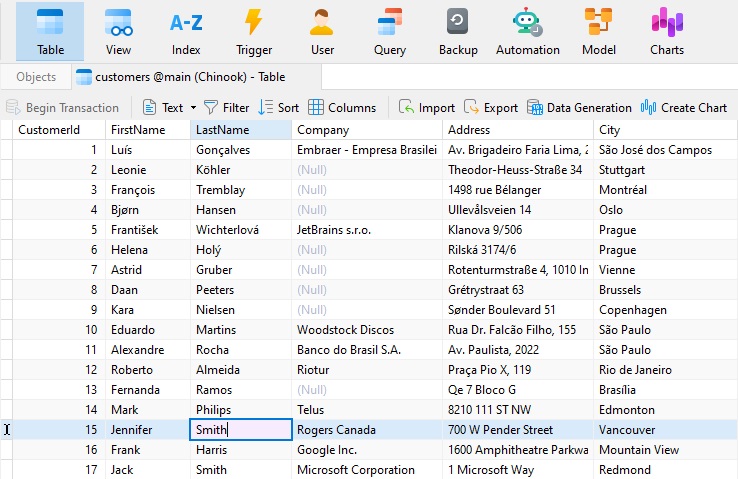Click Create Chart

coord(683,108)
